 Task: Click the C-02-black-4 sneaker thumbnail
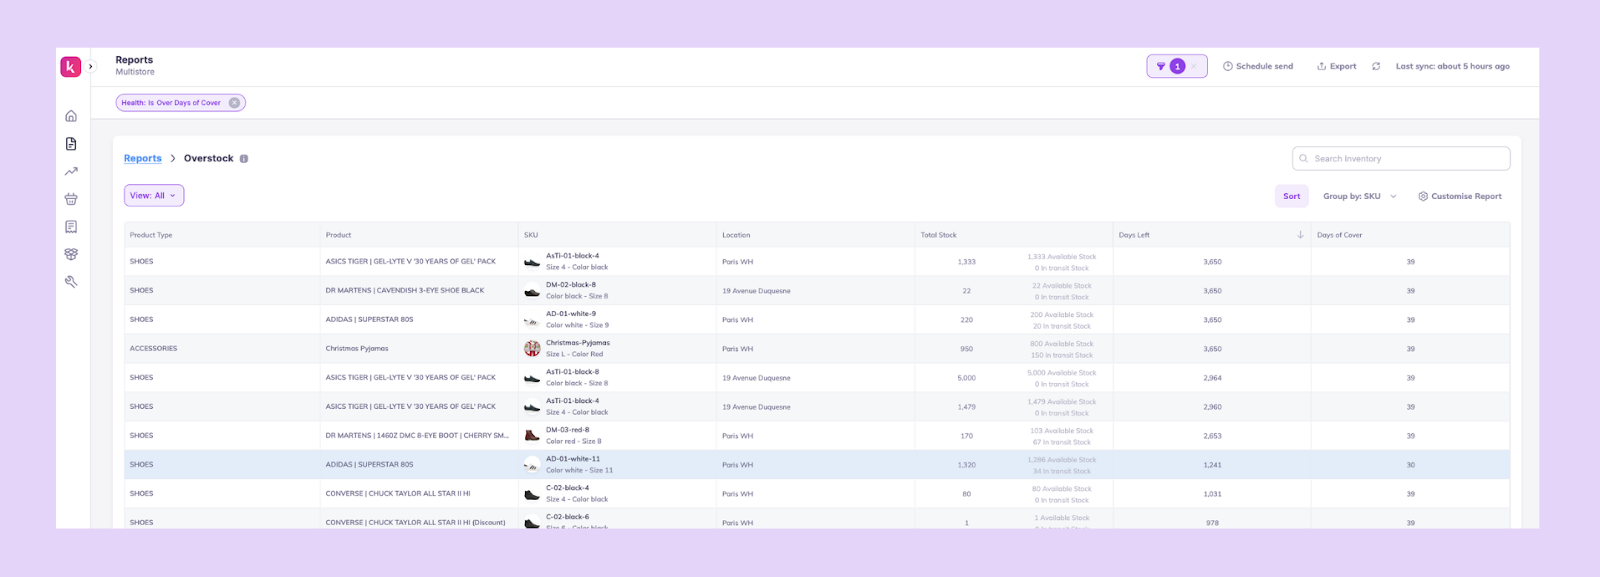[532, 494]
